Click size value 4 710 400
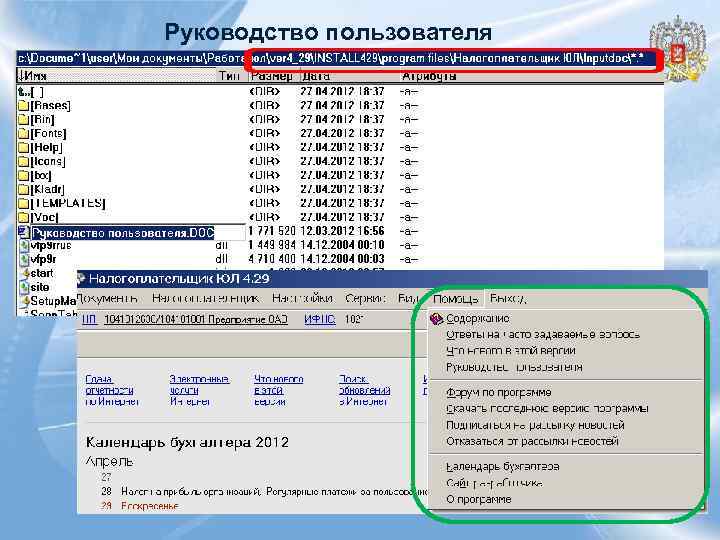This screenshot has height=540, width=720. coord(271,259)
